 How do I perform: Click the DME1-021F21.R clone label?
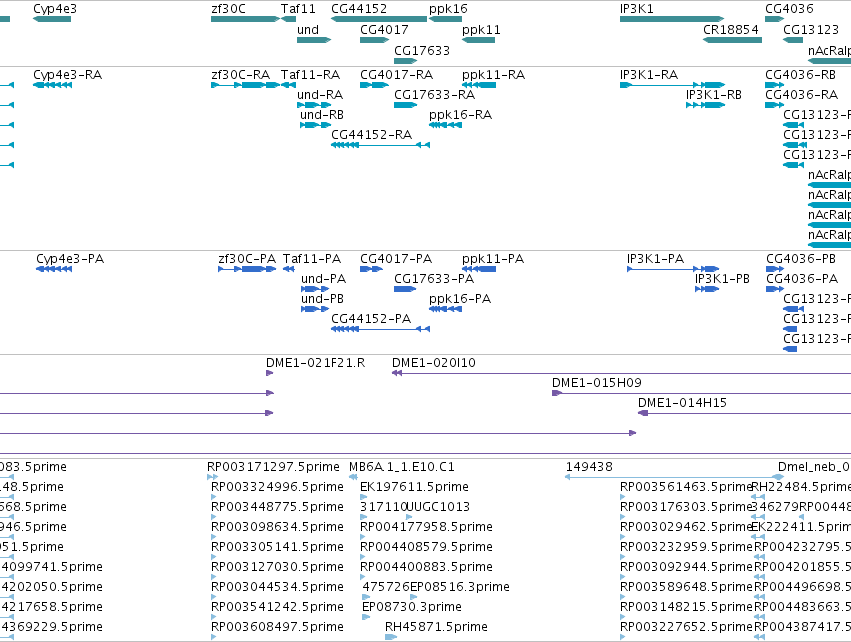point(315,363)
